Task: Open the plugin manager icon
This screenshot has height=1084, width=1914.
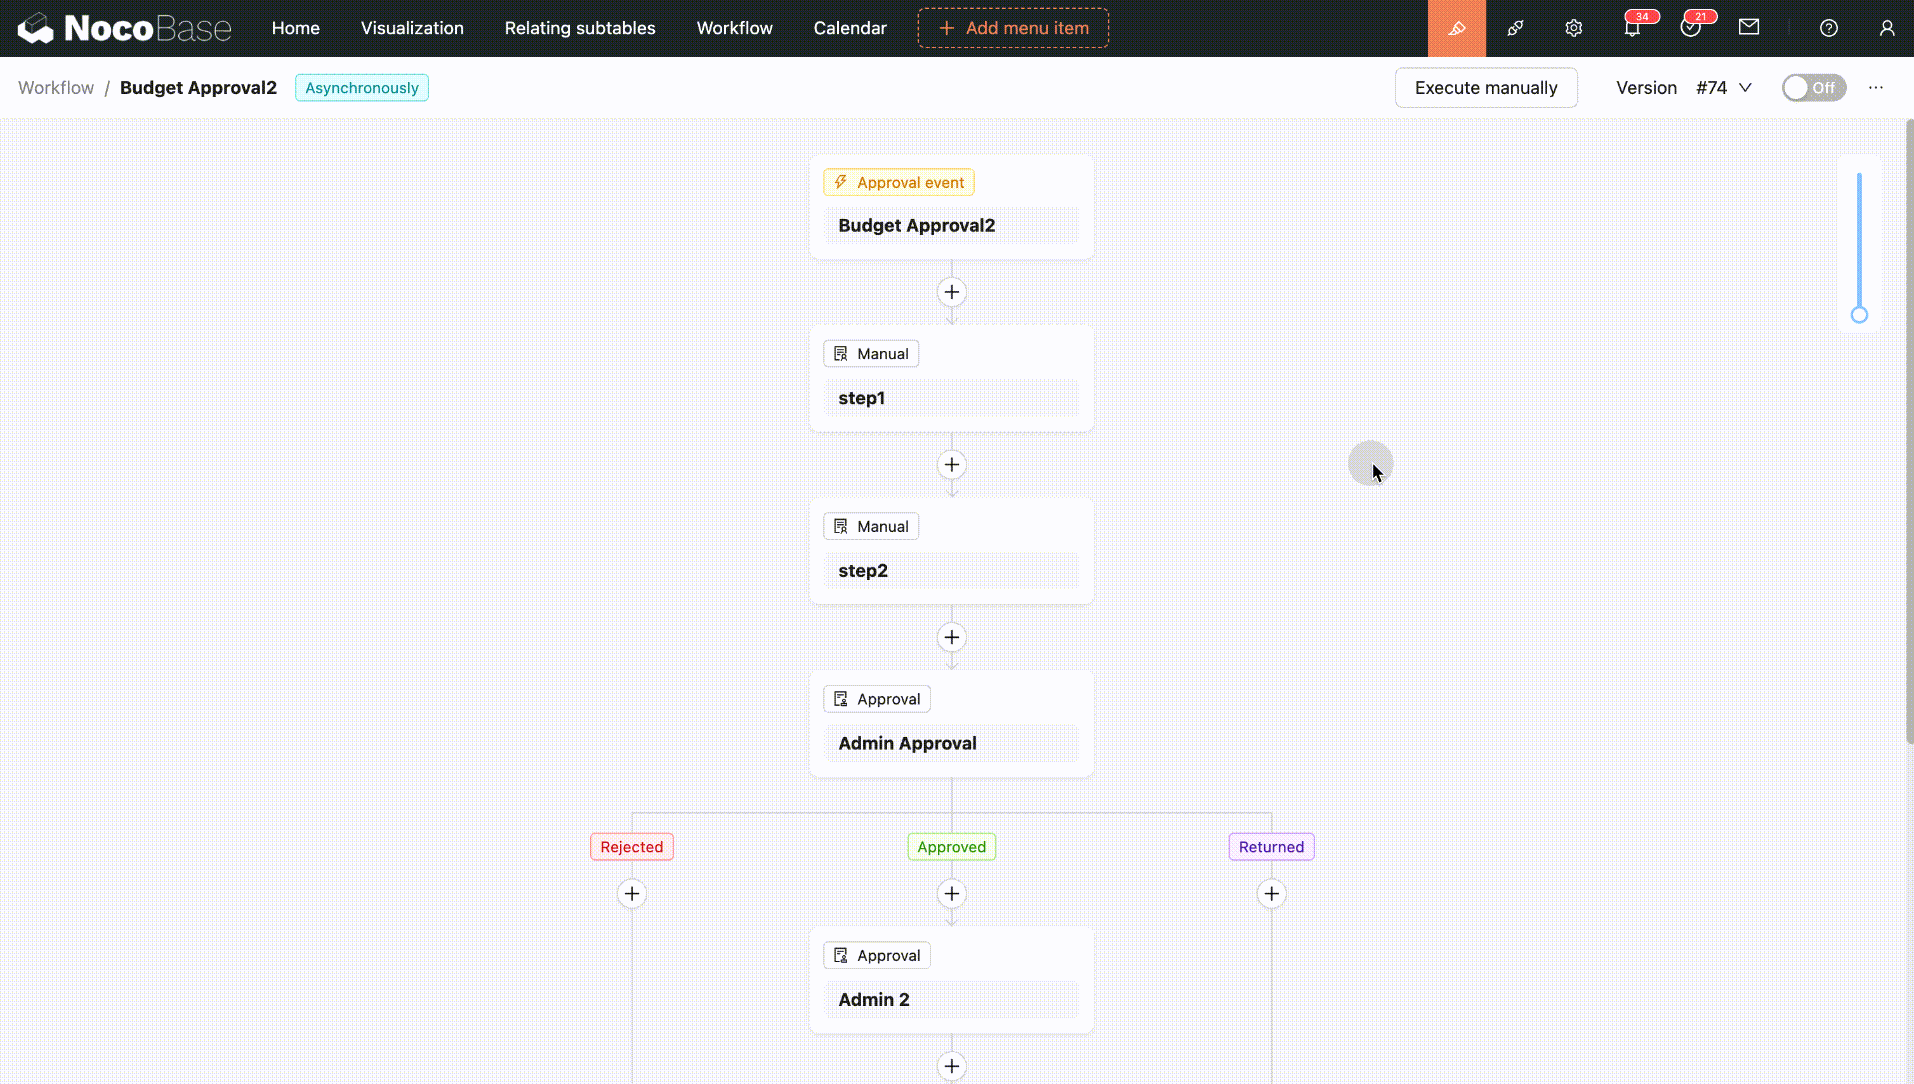Action: pyautogui.click(x=1514, y=28)
